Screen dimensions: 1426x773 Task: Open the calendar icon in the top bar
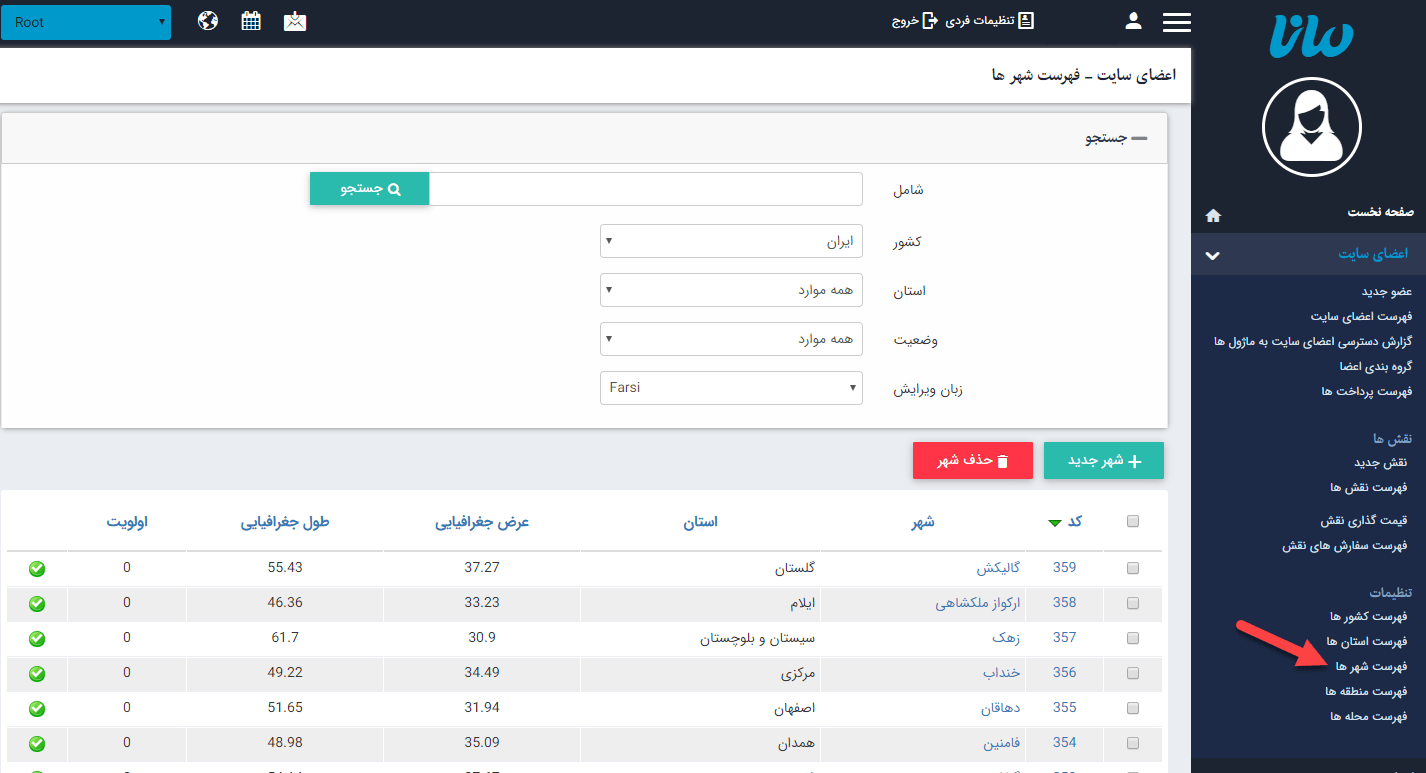(250, 19)
